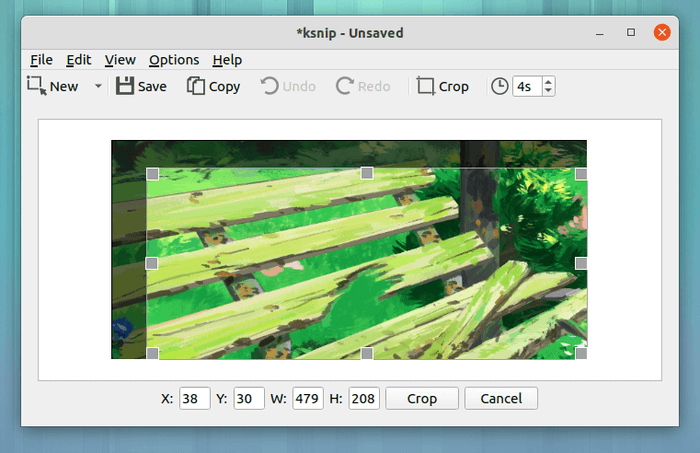700x453 pixels.
Task: Increase capture delay with the up arrow
Action: [548, 82]
